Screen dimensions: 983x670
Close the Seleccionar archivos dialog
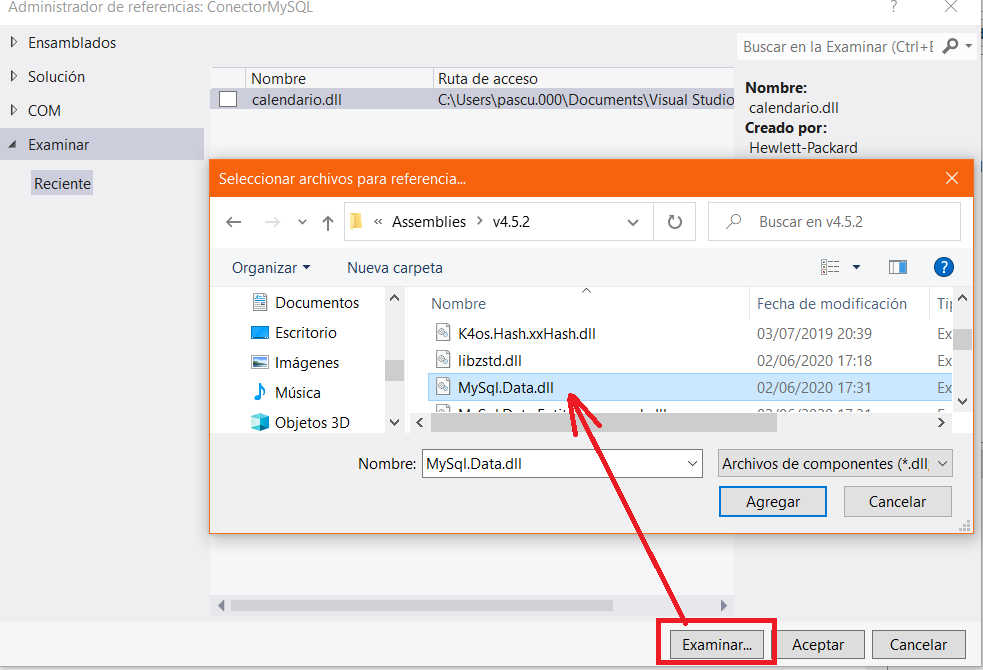(952, 179)
